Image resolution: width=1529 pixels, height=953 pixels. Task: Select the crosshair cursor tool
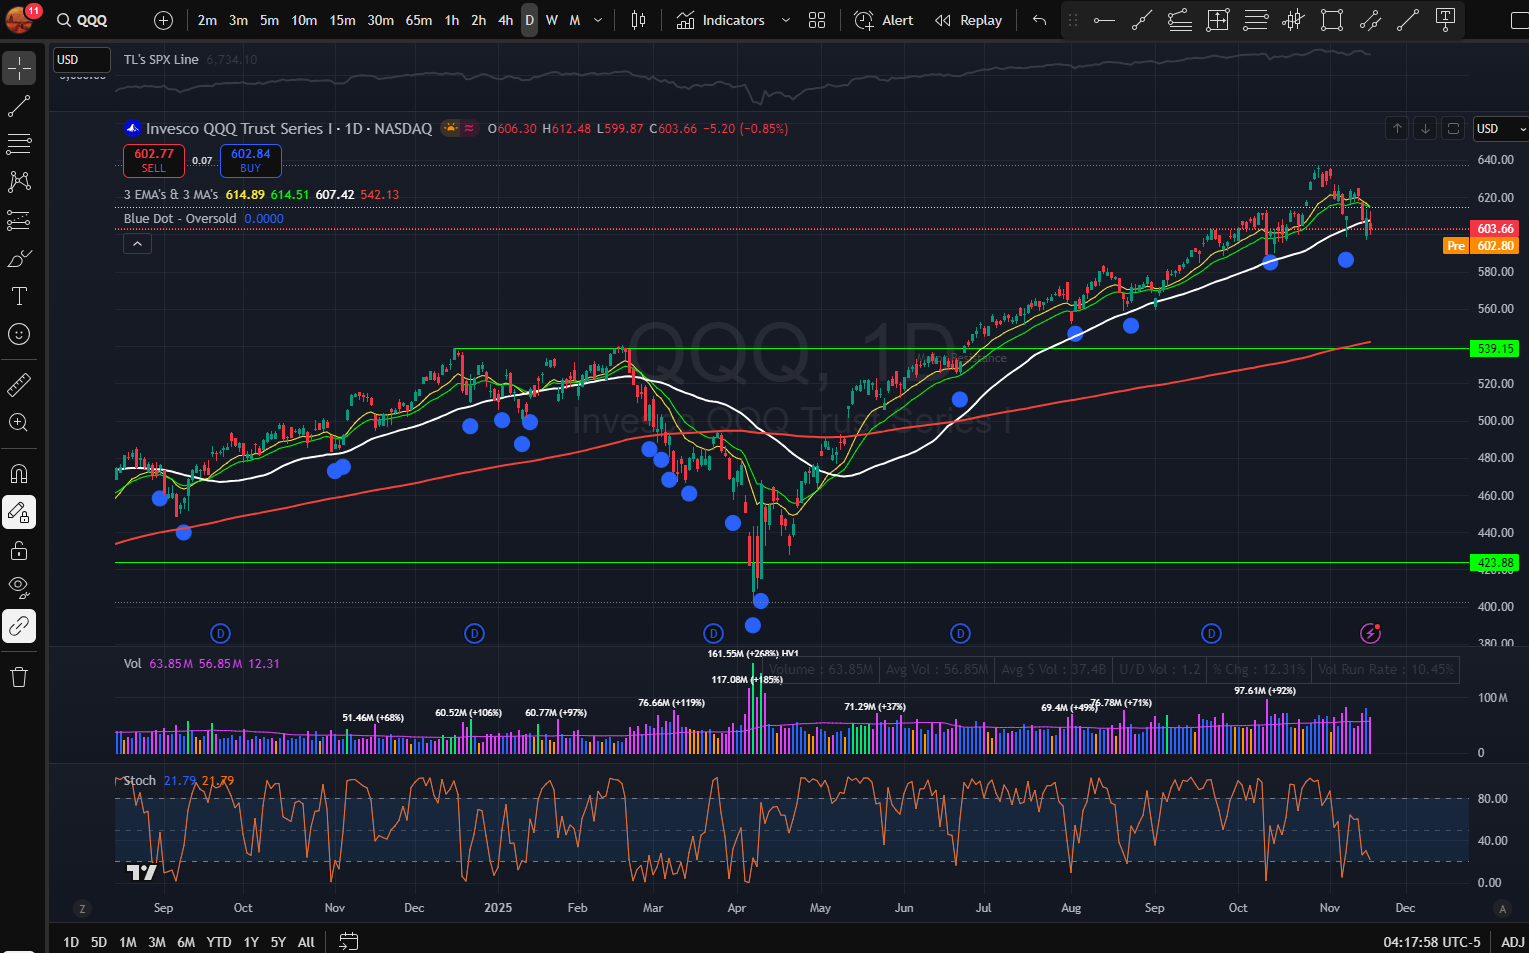click(x=19, y=67)
